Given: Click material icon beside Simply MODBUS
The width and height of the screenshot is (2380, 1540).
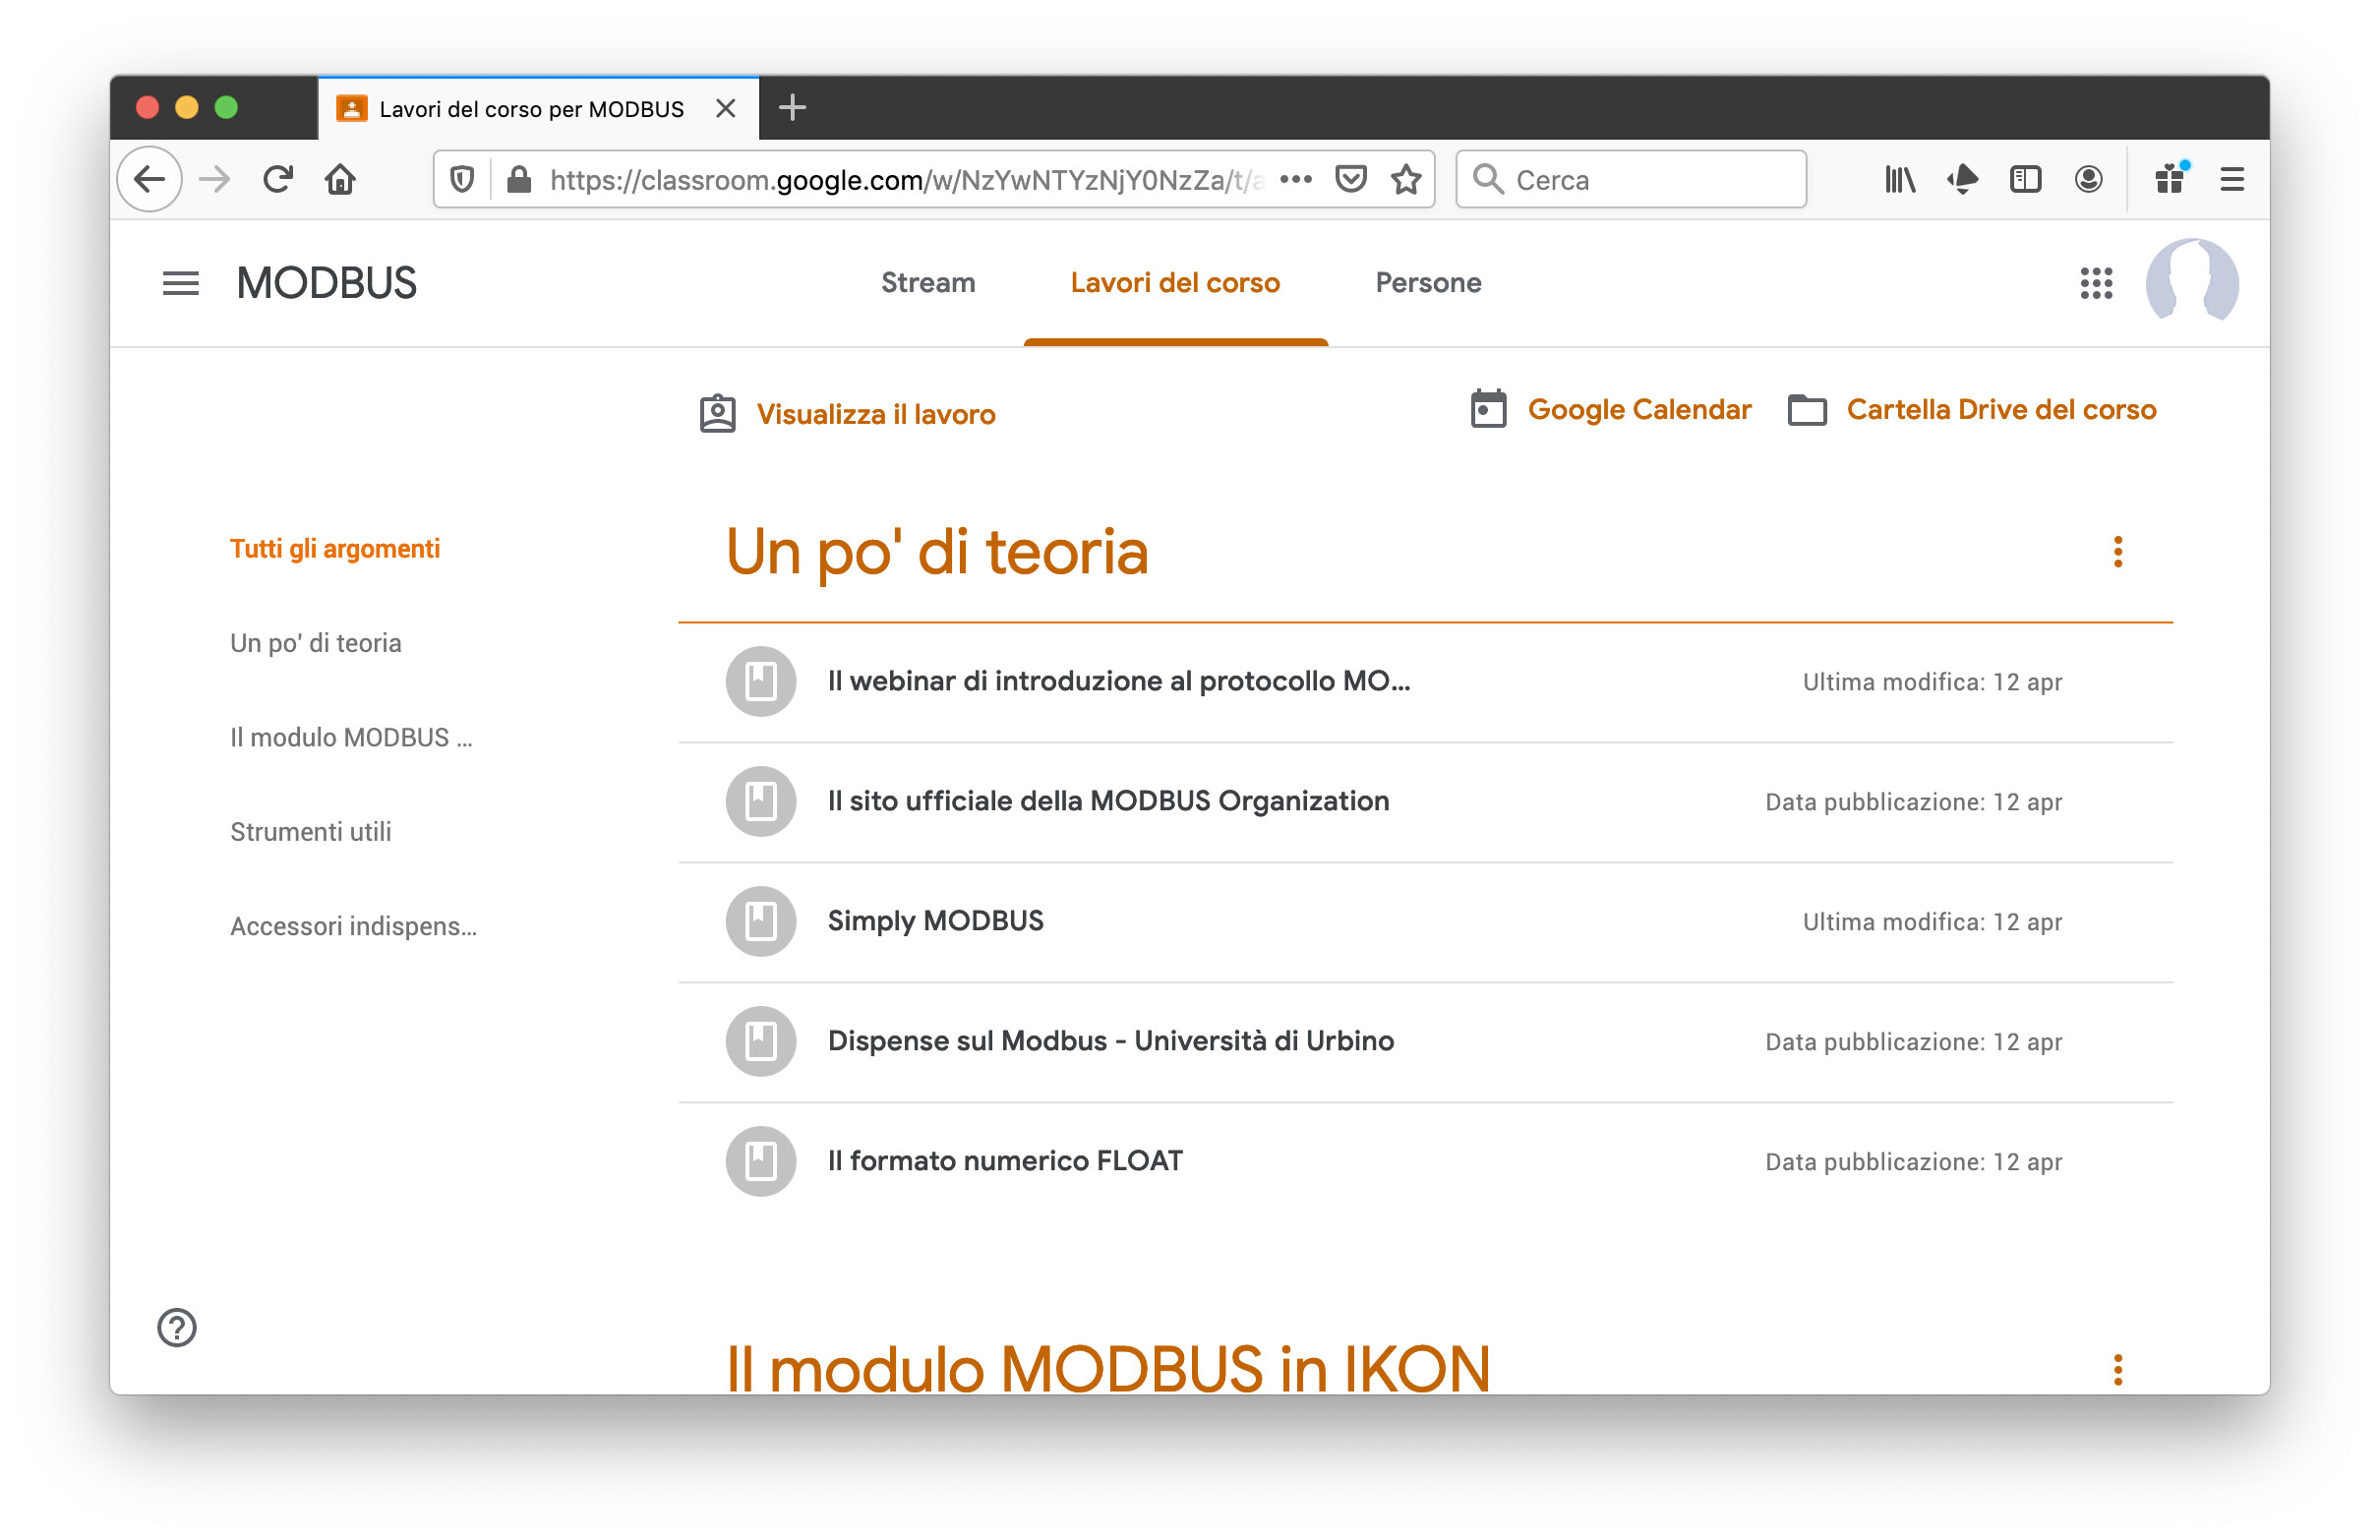Looking at the screenshot, I should click(761, 922).
